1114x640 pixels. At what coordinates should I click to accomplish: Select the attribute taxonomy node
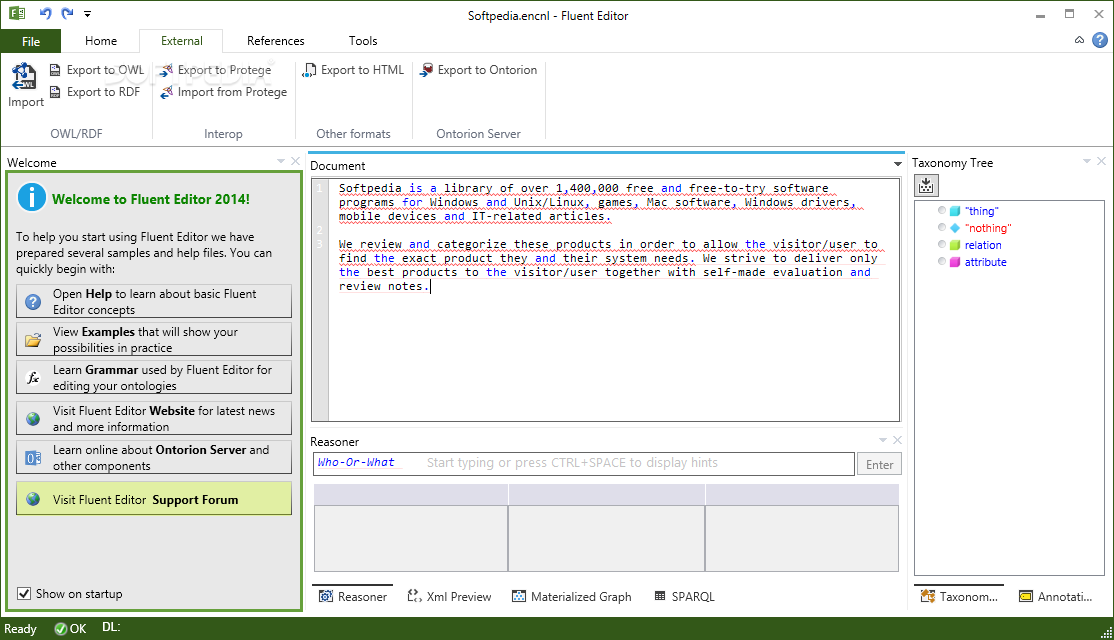pos(985,262)
